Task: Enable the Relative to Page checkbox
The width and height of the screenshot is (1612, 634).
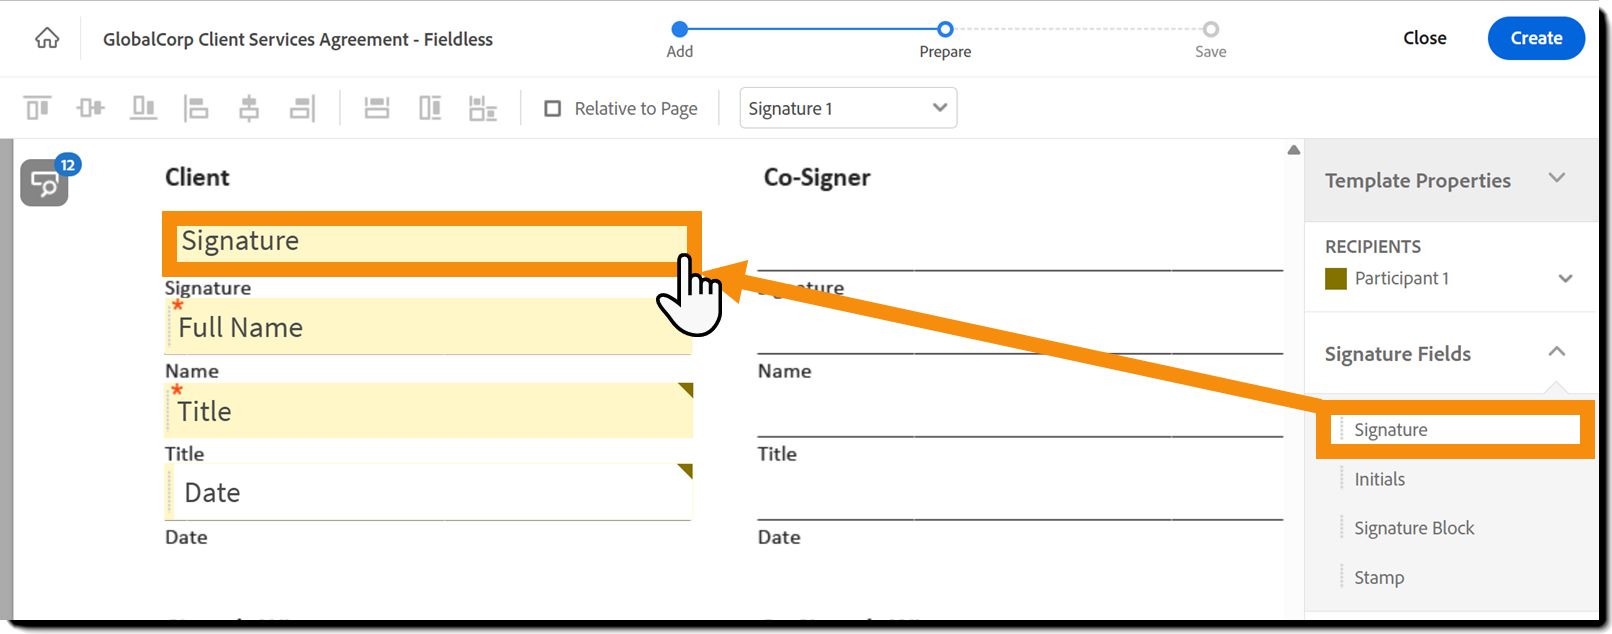Action: (x=553, y=108)
